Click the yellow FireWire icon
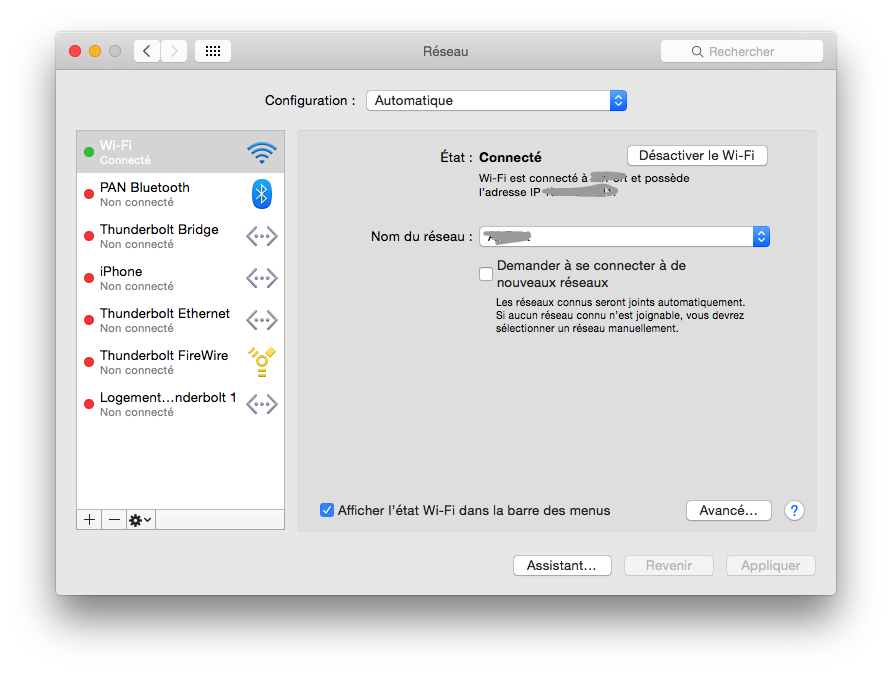 (262, 362)
